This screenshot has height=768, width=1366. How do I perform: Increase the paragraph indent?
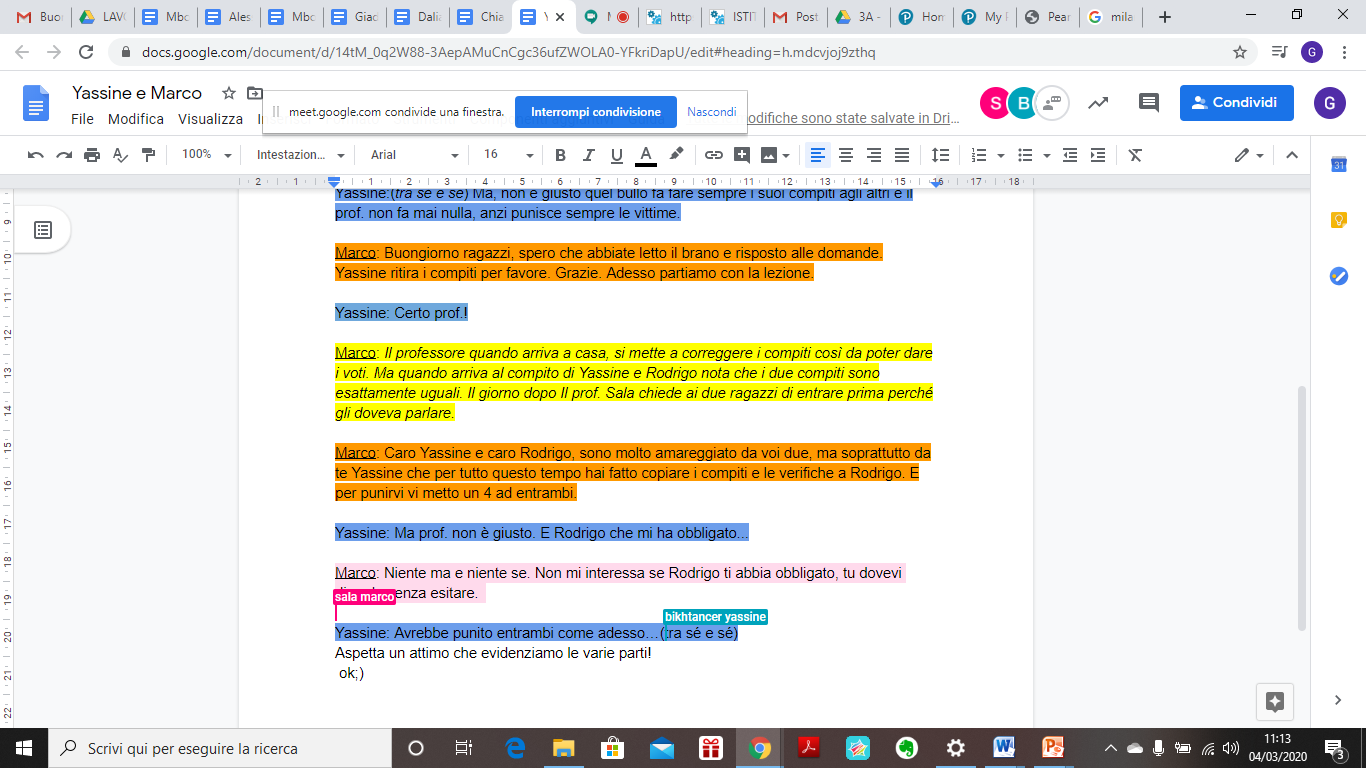(x=1098, y=155)
